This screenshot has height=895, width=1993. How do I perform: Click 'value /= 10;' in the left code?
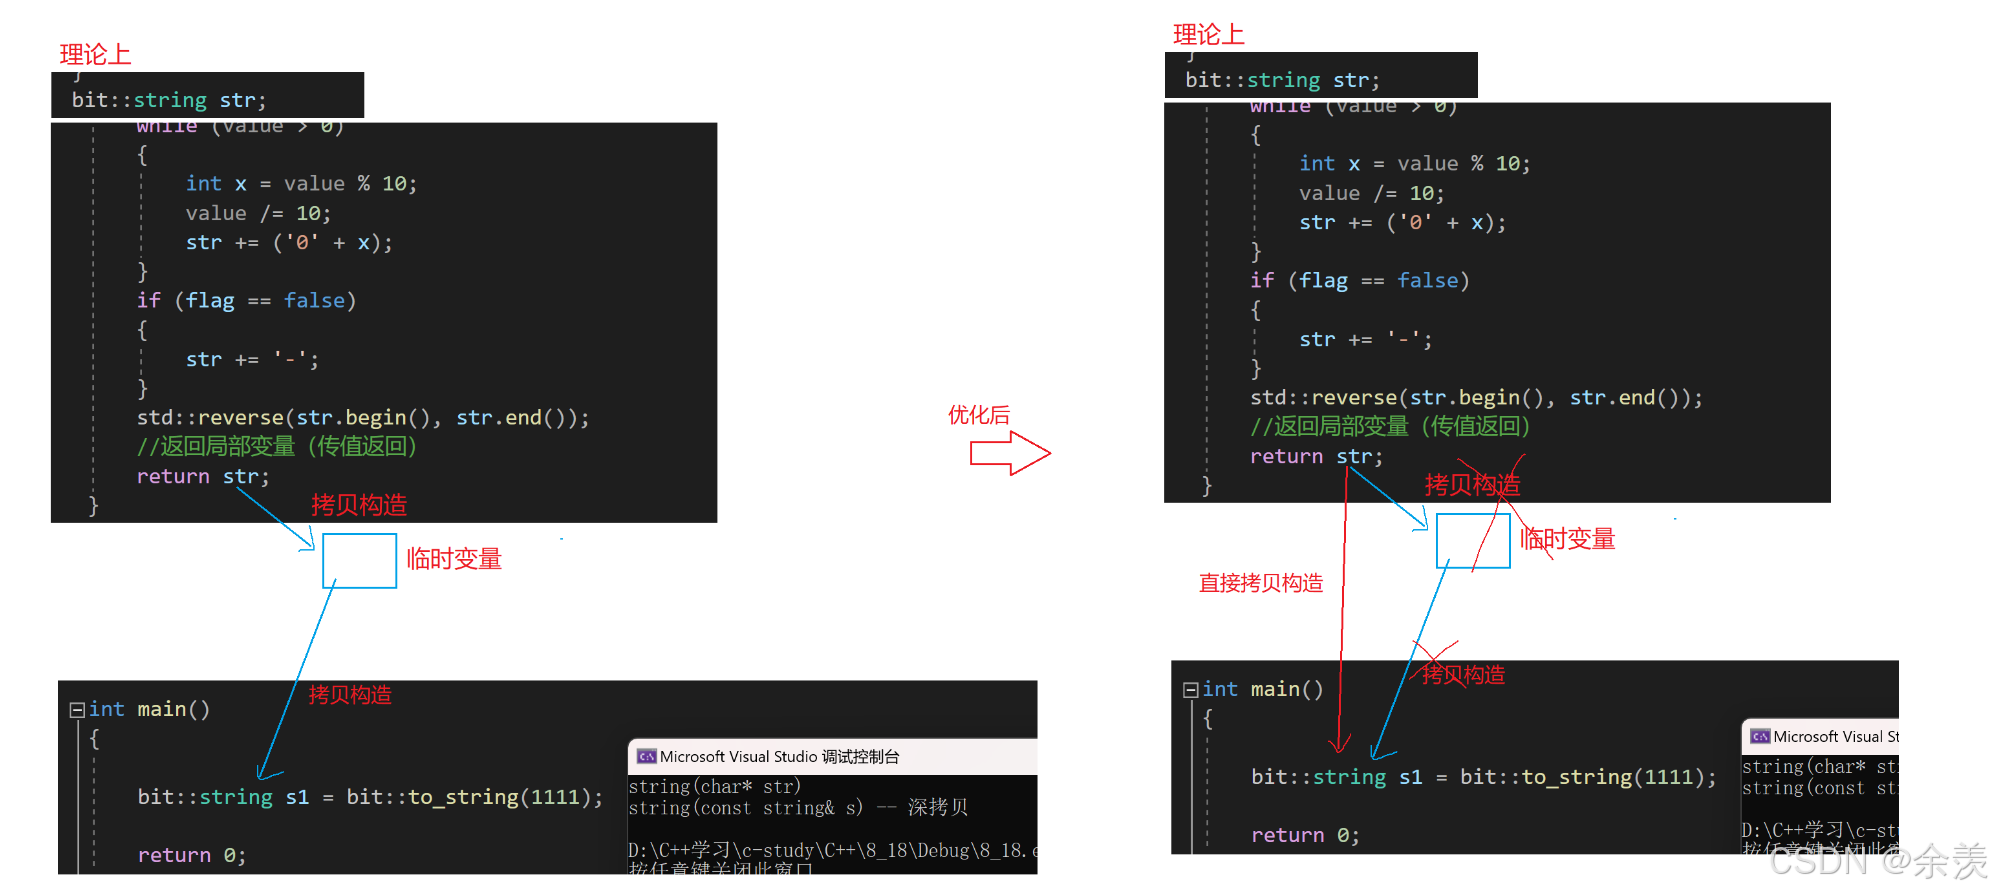[258, 214]
